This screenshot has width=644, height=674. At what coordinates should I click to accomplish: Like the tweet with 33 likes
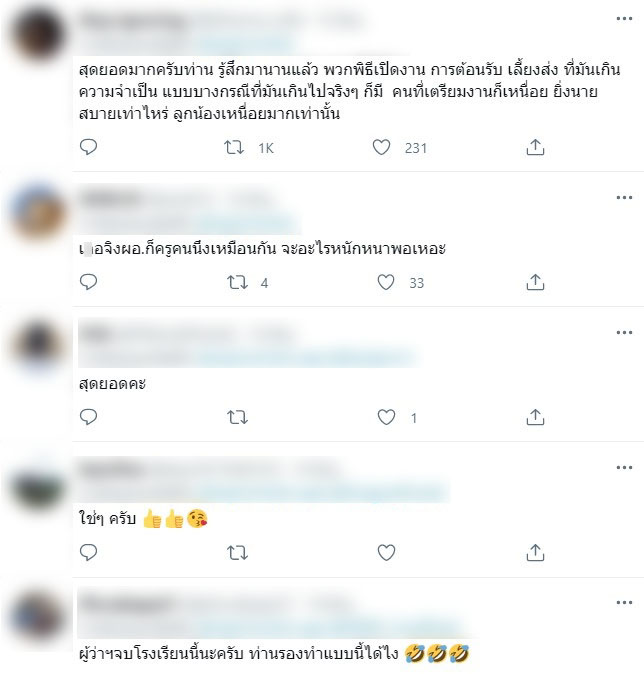click(386, 282)
